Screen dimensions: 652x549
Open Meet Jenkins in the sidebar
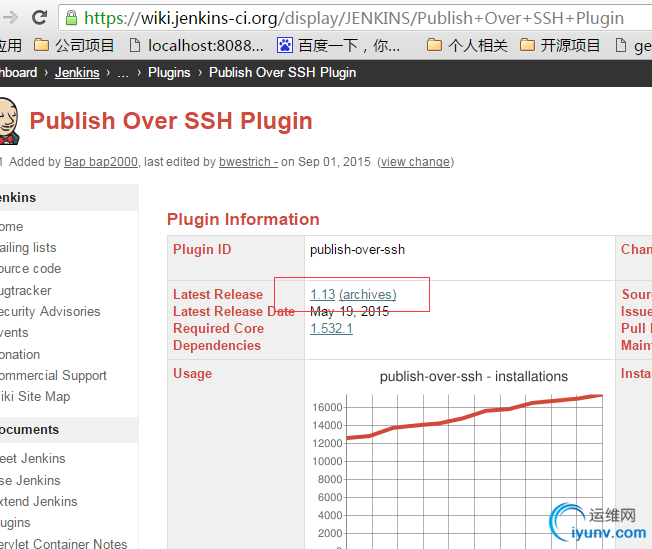(33, 458)
